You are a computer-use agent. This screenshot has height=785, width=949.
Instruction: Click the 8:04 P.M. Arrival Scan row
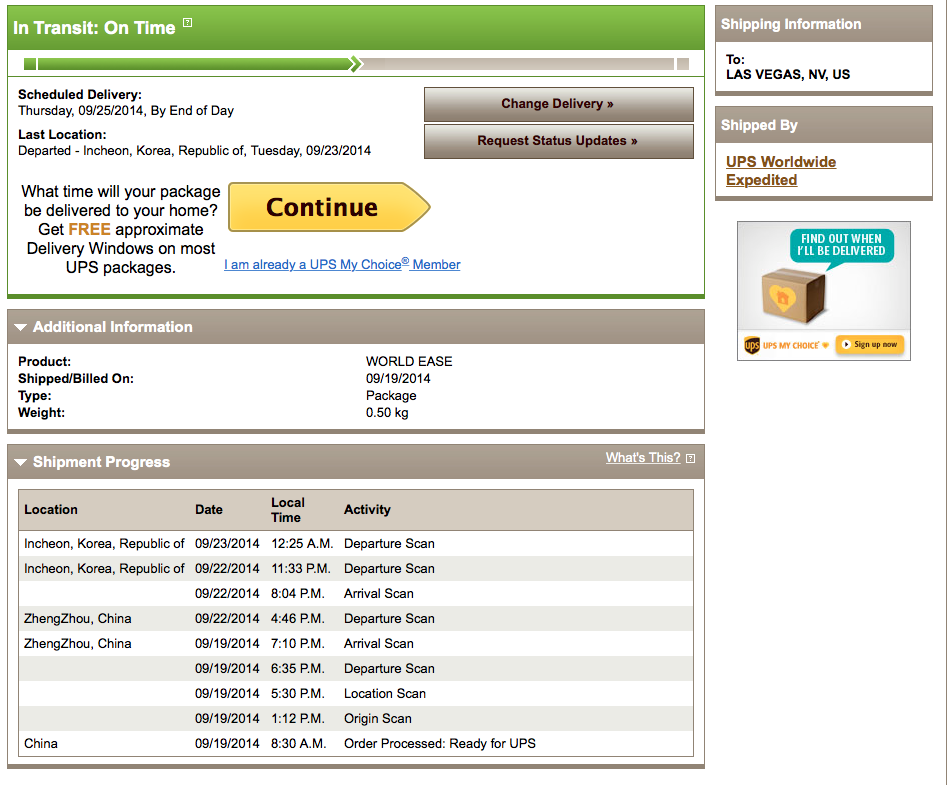click(x=356, y=594)
